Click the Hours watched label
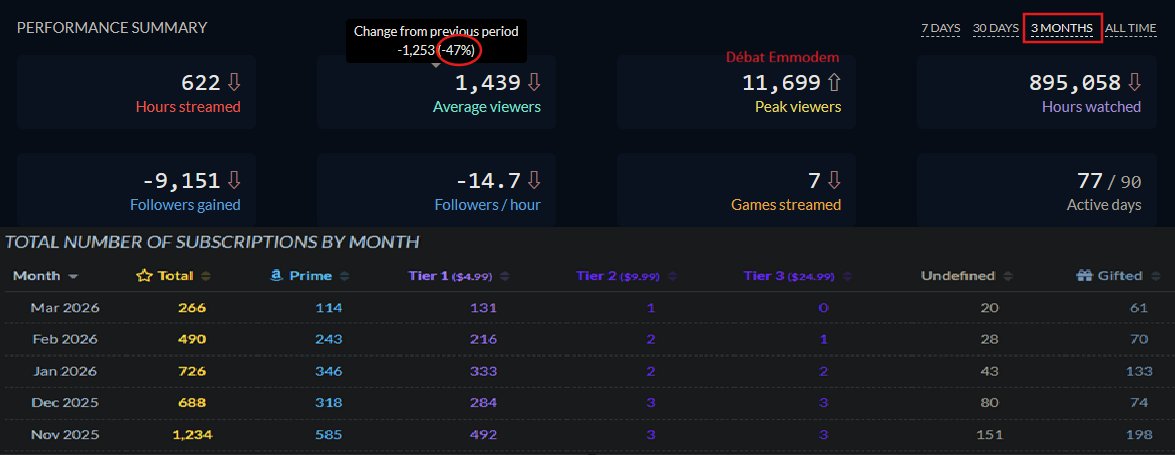The height and width of the screenshot is (455, 1175). pyautogui.click(x=1091, y=107)
